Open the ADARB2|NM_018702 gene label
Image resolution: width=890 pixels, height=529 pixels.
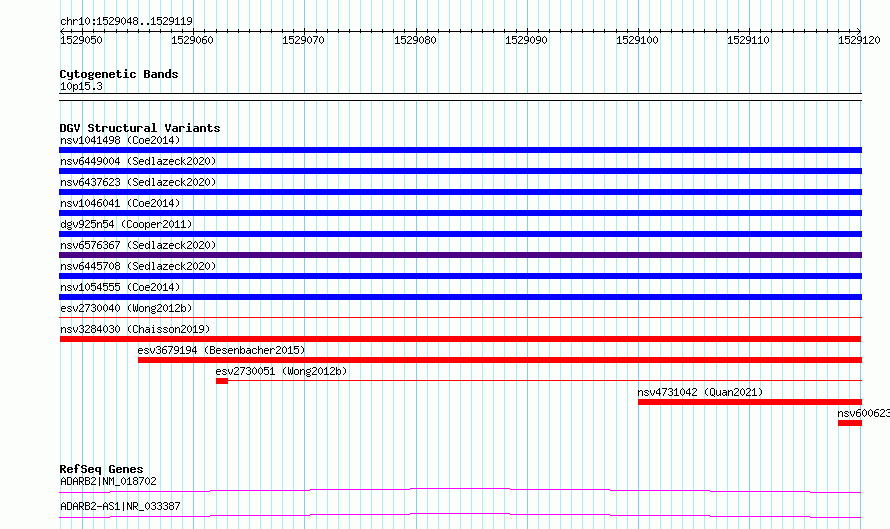pyautogui.click(x=108, y=481)
